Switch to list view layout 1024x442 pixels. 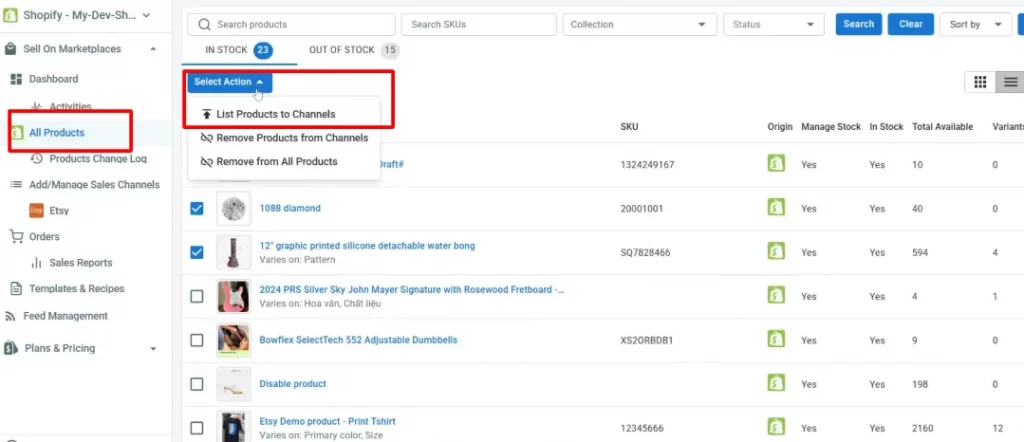1010,82
